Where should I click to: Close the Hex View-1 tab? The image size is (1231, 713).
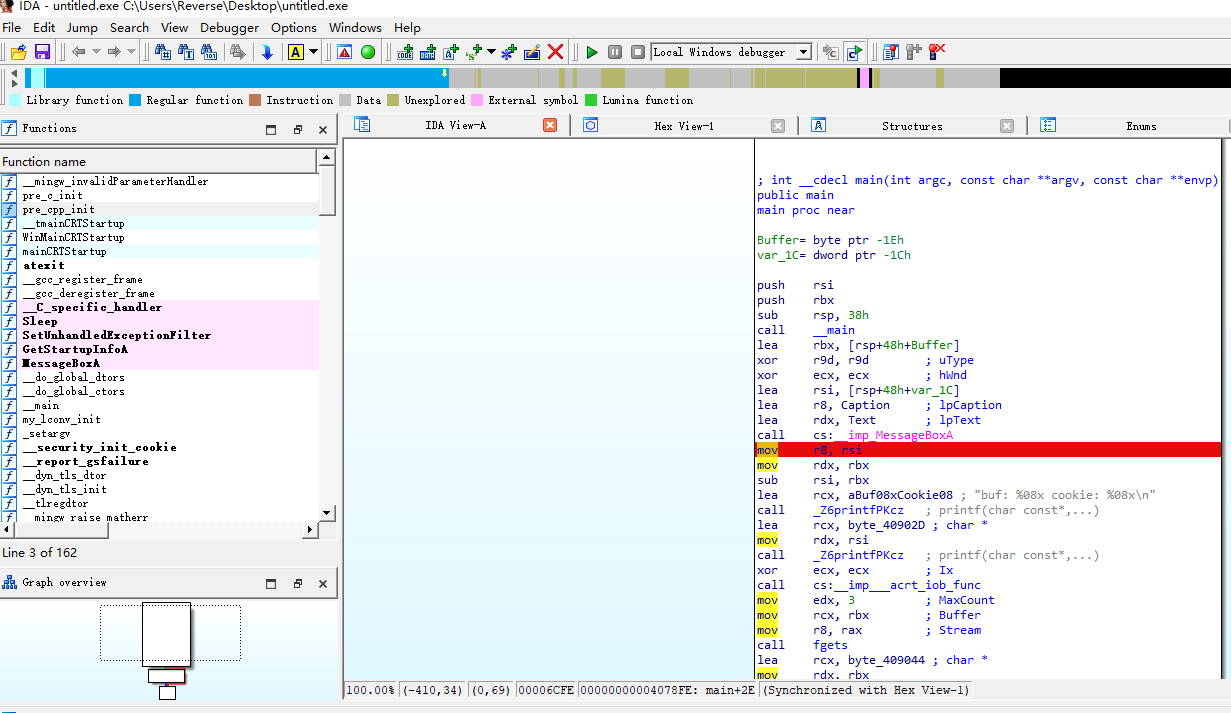click(778, 126)
